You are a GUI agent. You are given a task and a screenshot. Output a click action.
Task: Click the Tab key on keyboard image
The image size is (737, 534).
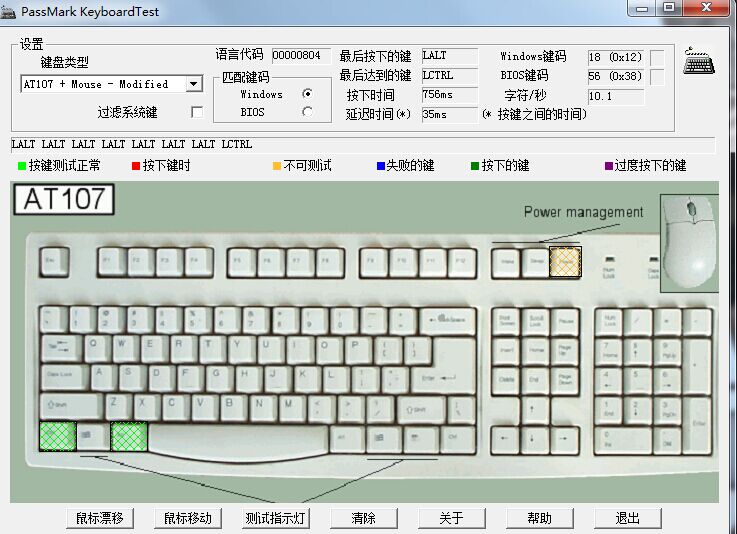pos(62,348)
